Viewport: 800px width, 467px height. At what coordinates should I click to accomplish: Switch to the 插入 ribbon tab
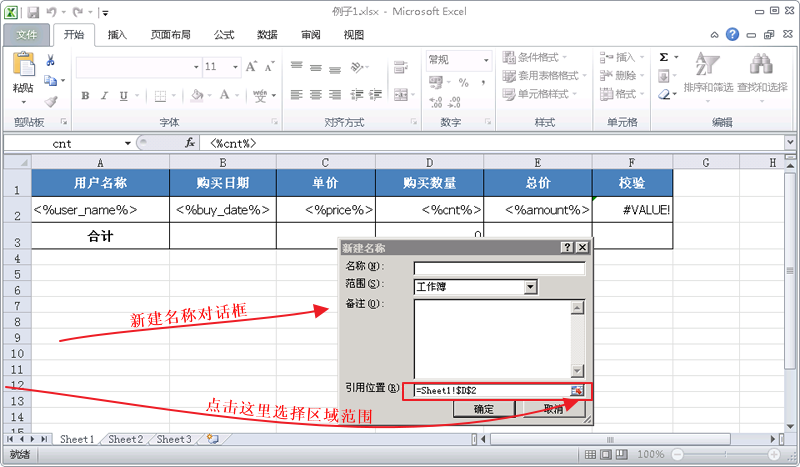pos(117,35)
